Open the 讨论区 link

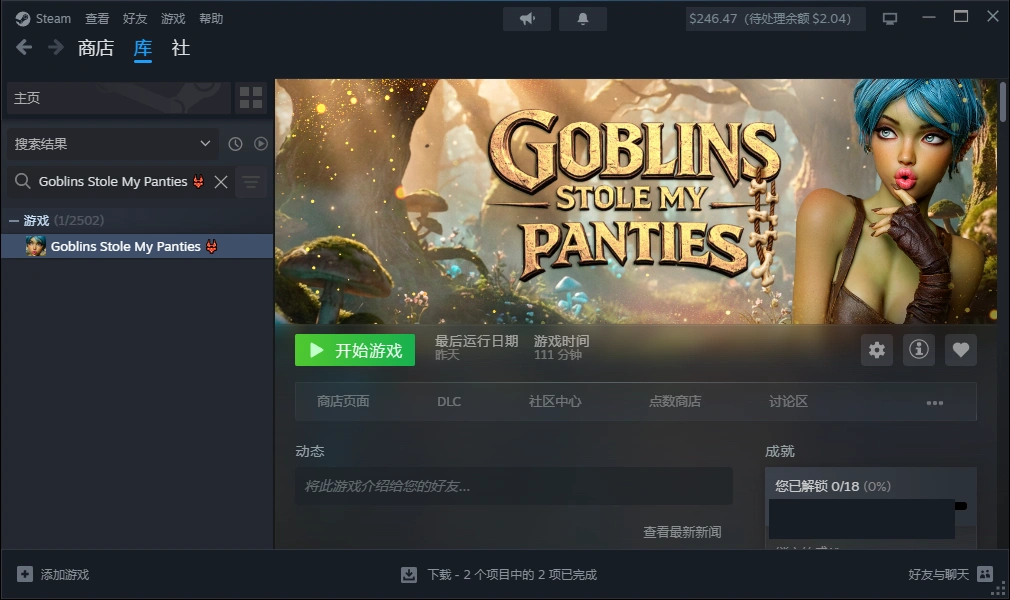(788, 402)
